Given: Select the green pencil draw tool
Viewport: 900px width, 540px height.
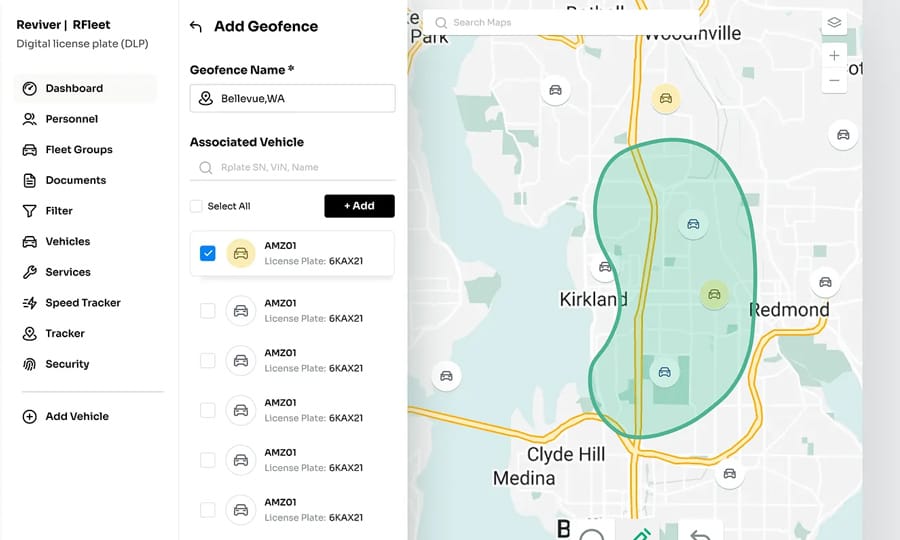Looking at the screenshot, I should click(641, 532).
